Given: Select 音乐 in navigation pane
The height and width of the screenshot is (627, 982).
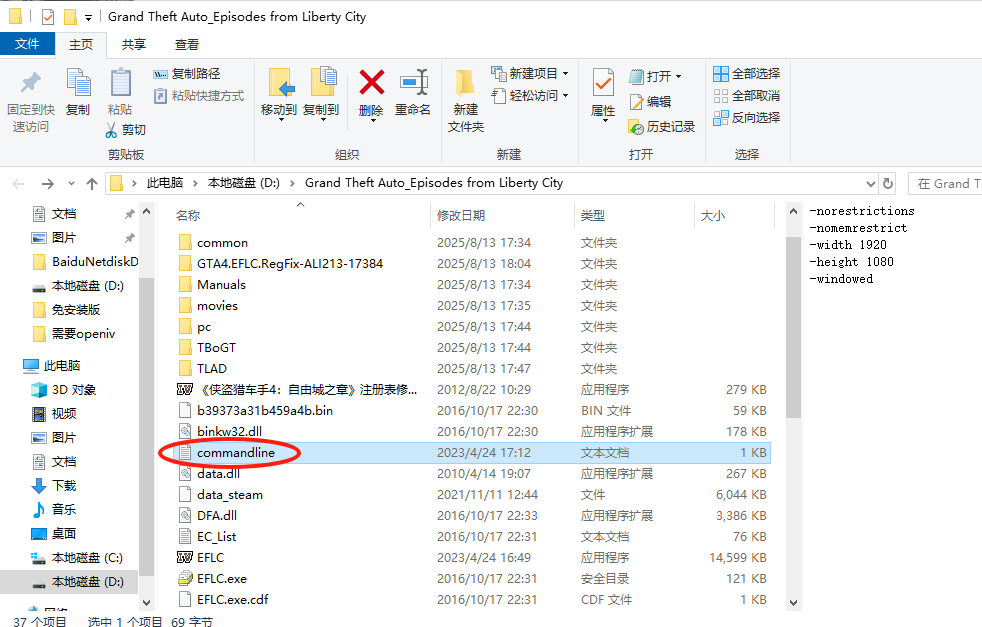Looking at the screenshot, I should point(64,509).
